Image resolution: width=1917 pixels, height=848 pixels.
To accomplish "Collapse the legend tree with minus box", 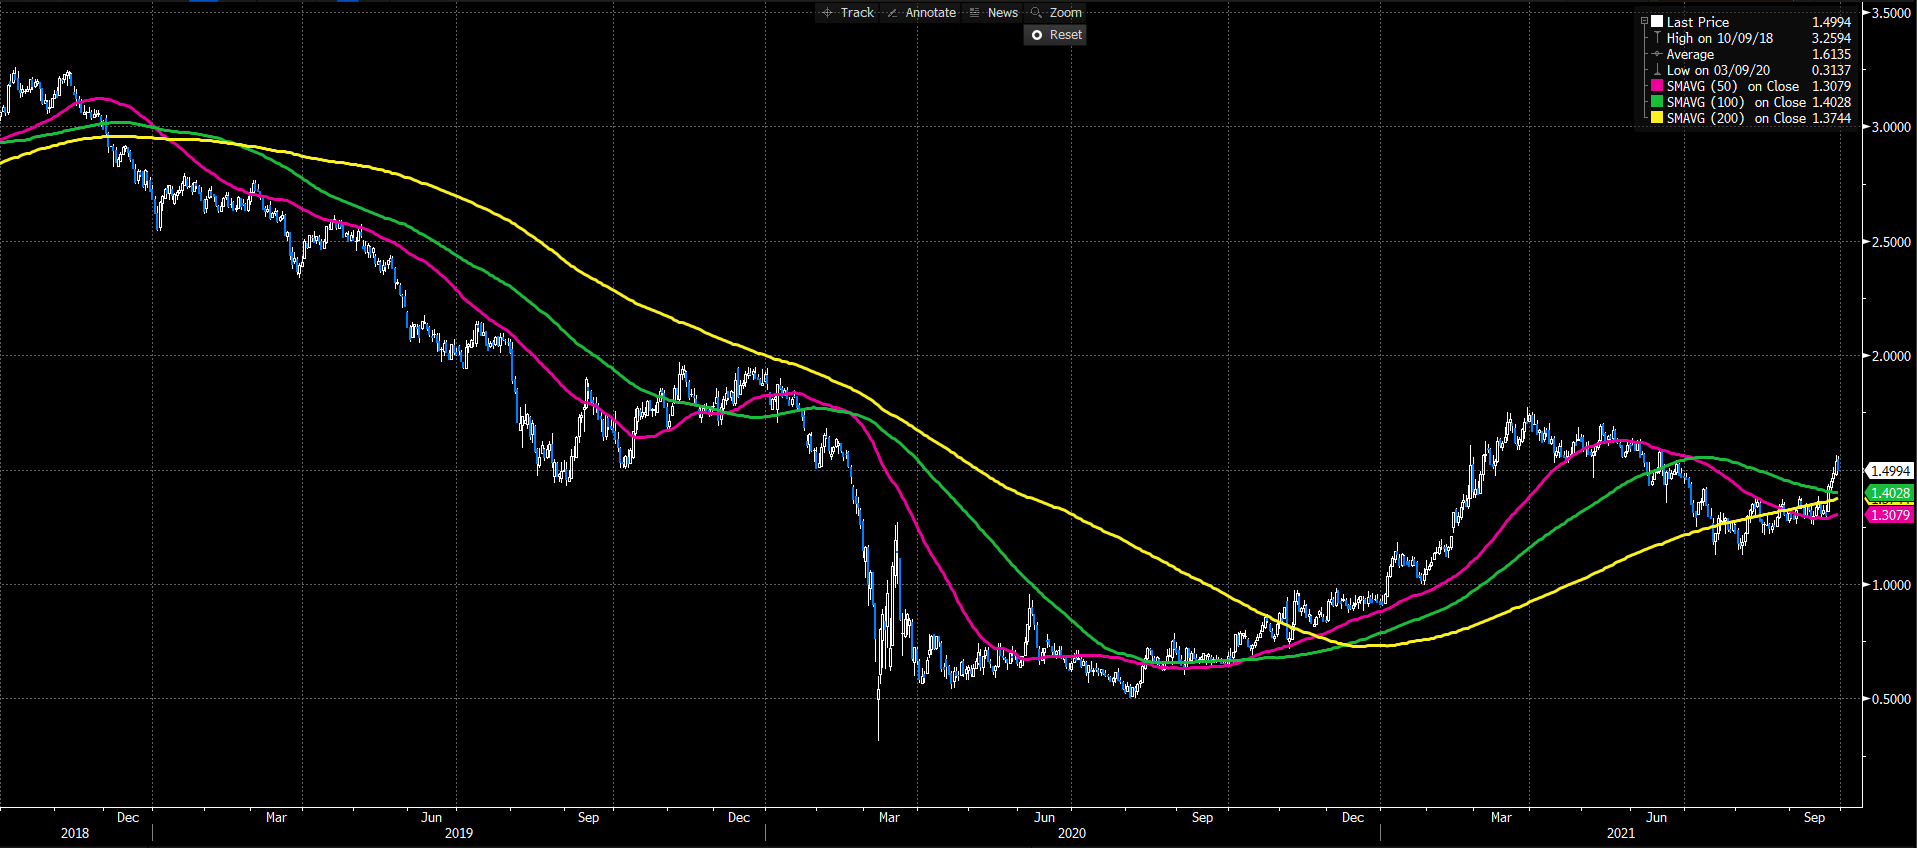I will pyautogui.click(x=1644, y=22).
